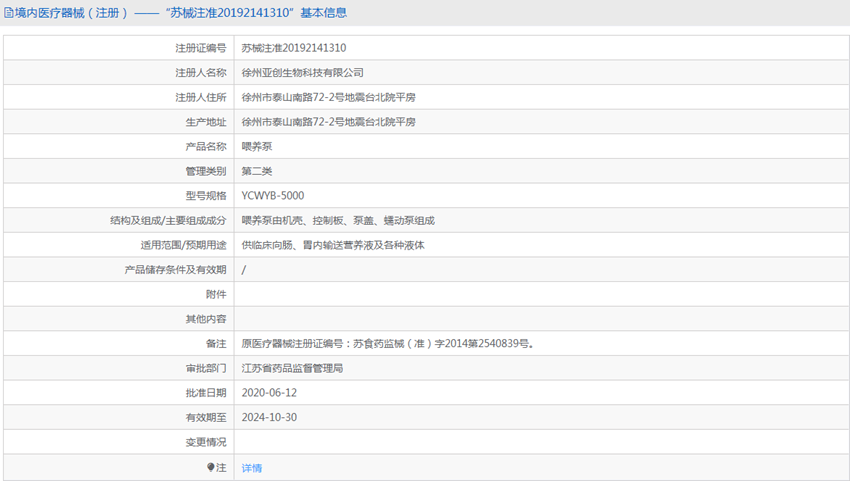Click the document icon in page header
Viewport: 850px width, 481px height.
pyautogui.click(x=9, y=12)
